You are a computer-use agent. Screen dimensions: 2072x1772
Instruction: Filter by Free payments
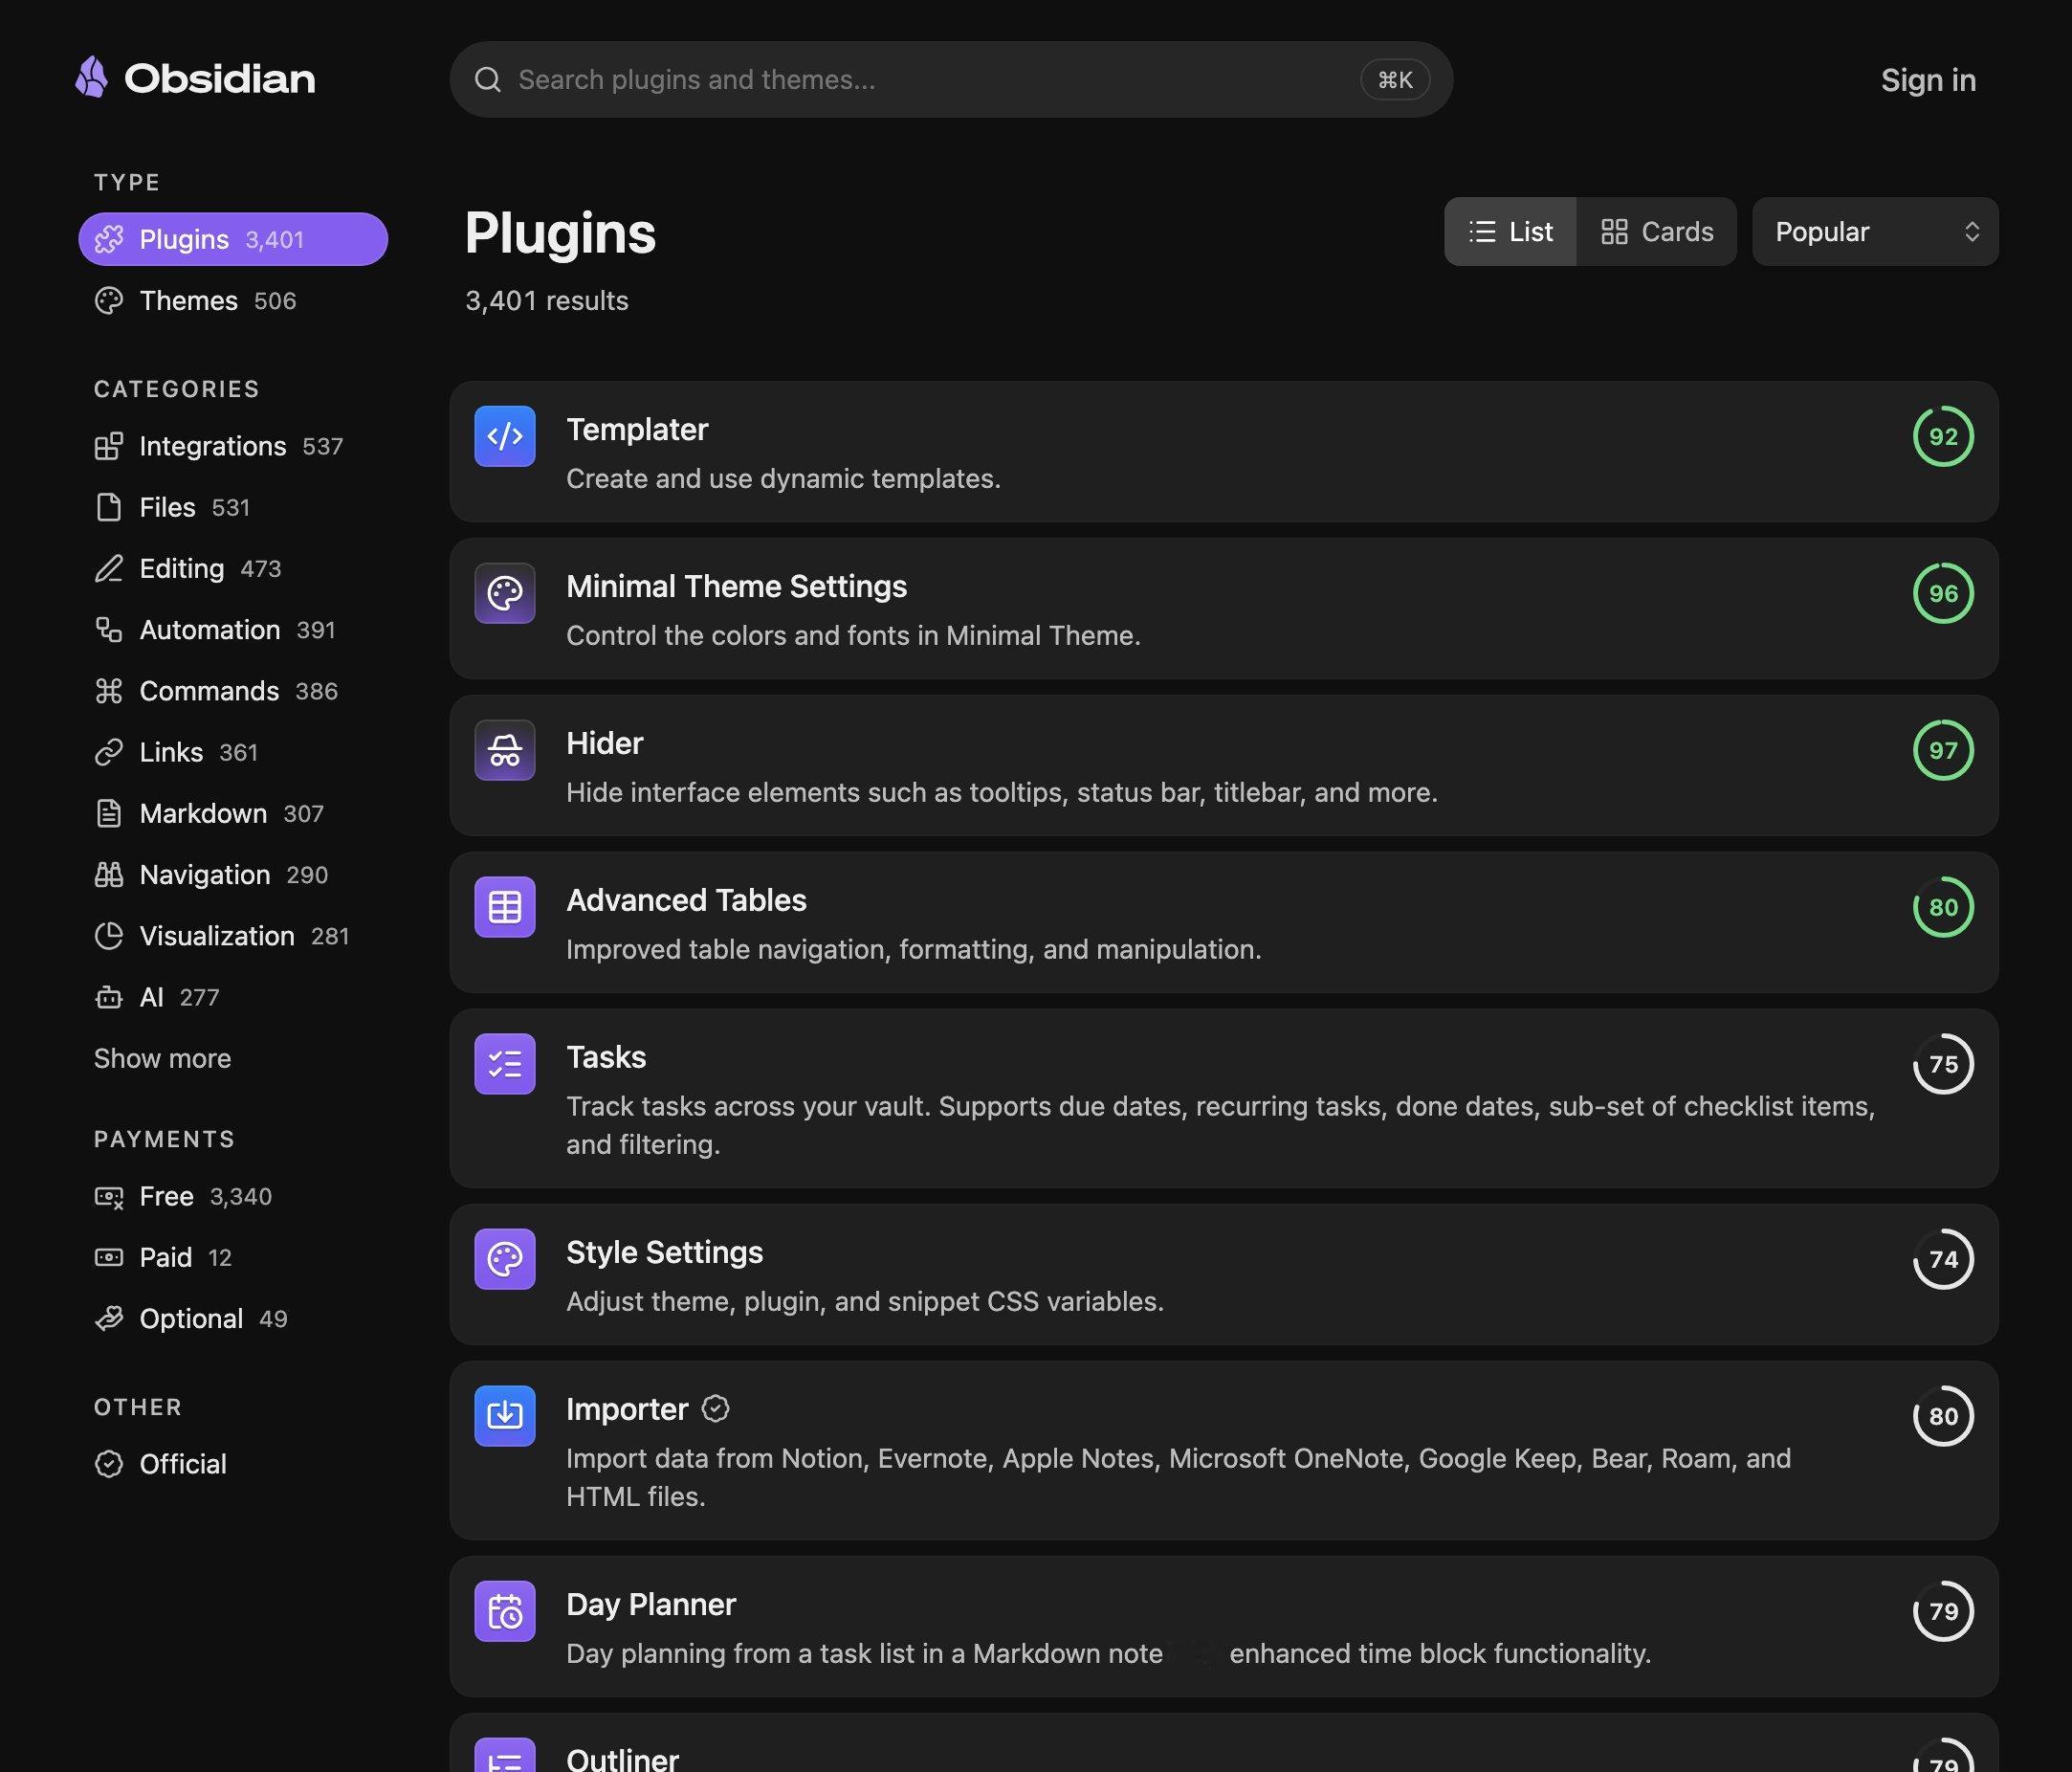(183, 1196)
